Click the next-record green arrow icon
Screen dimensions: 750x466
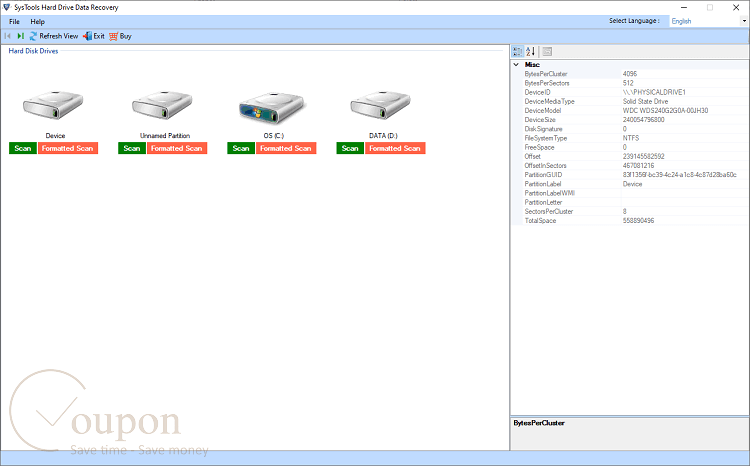point(20,36)
